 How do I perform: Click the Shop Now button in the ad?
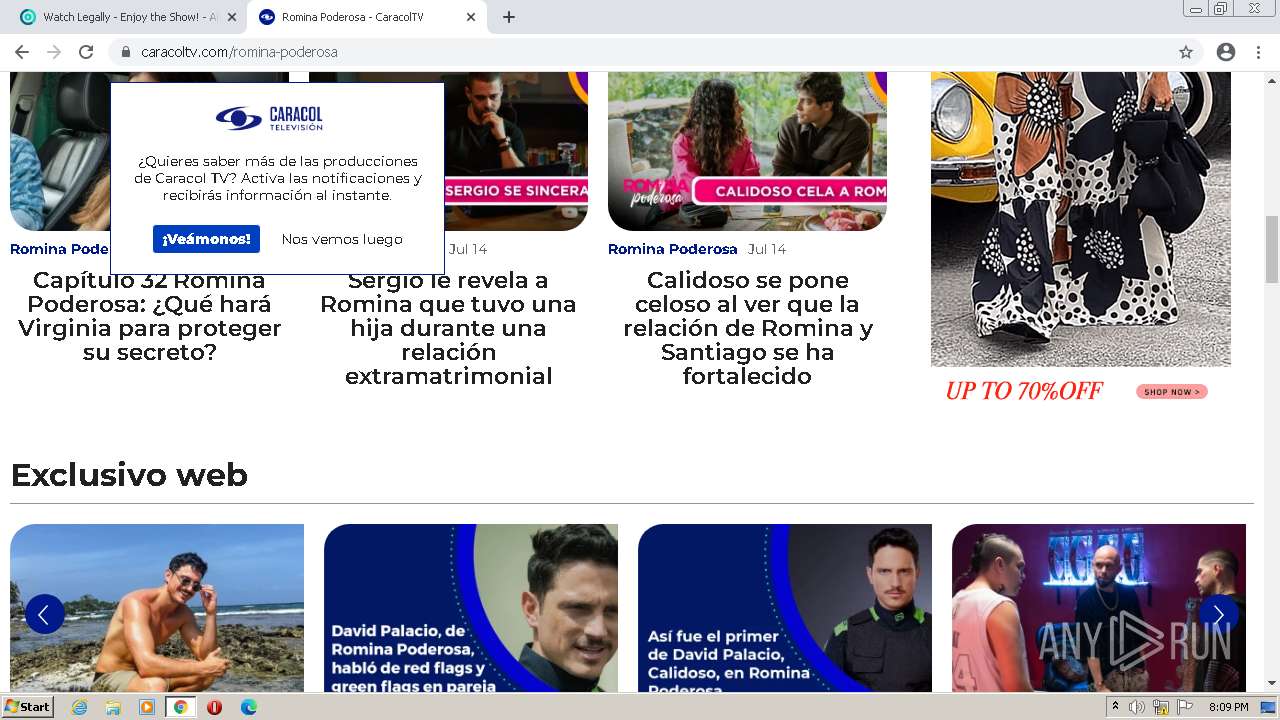click(x=1172, y=392)
